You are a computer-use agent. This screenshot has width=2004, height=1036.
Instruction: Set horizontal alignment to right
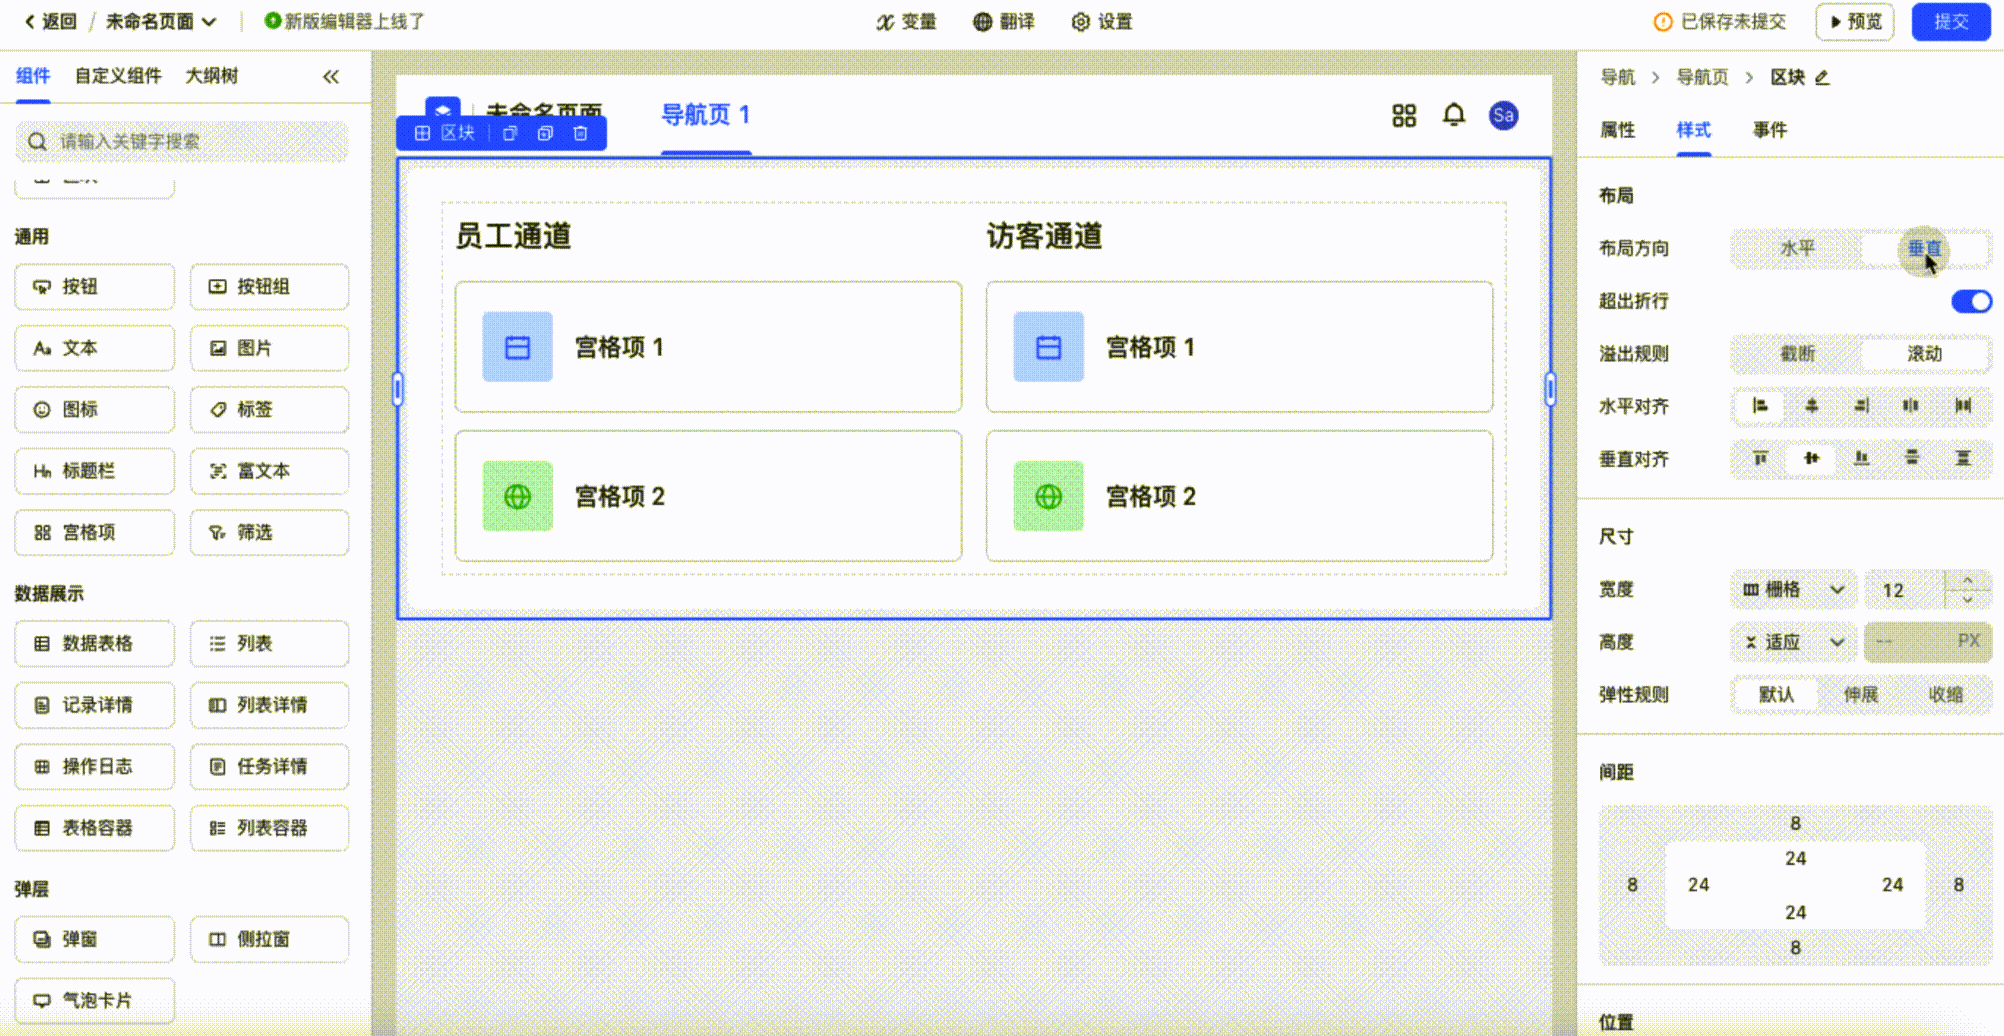click(1861, 406)
